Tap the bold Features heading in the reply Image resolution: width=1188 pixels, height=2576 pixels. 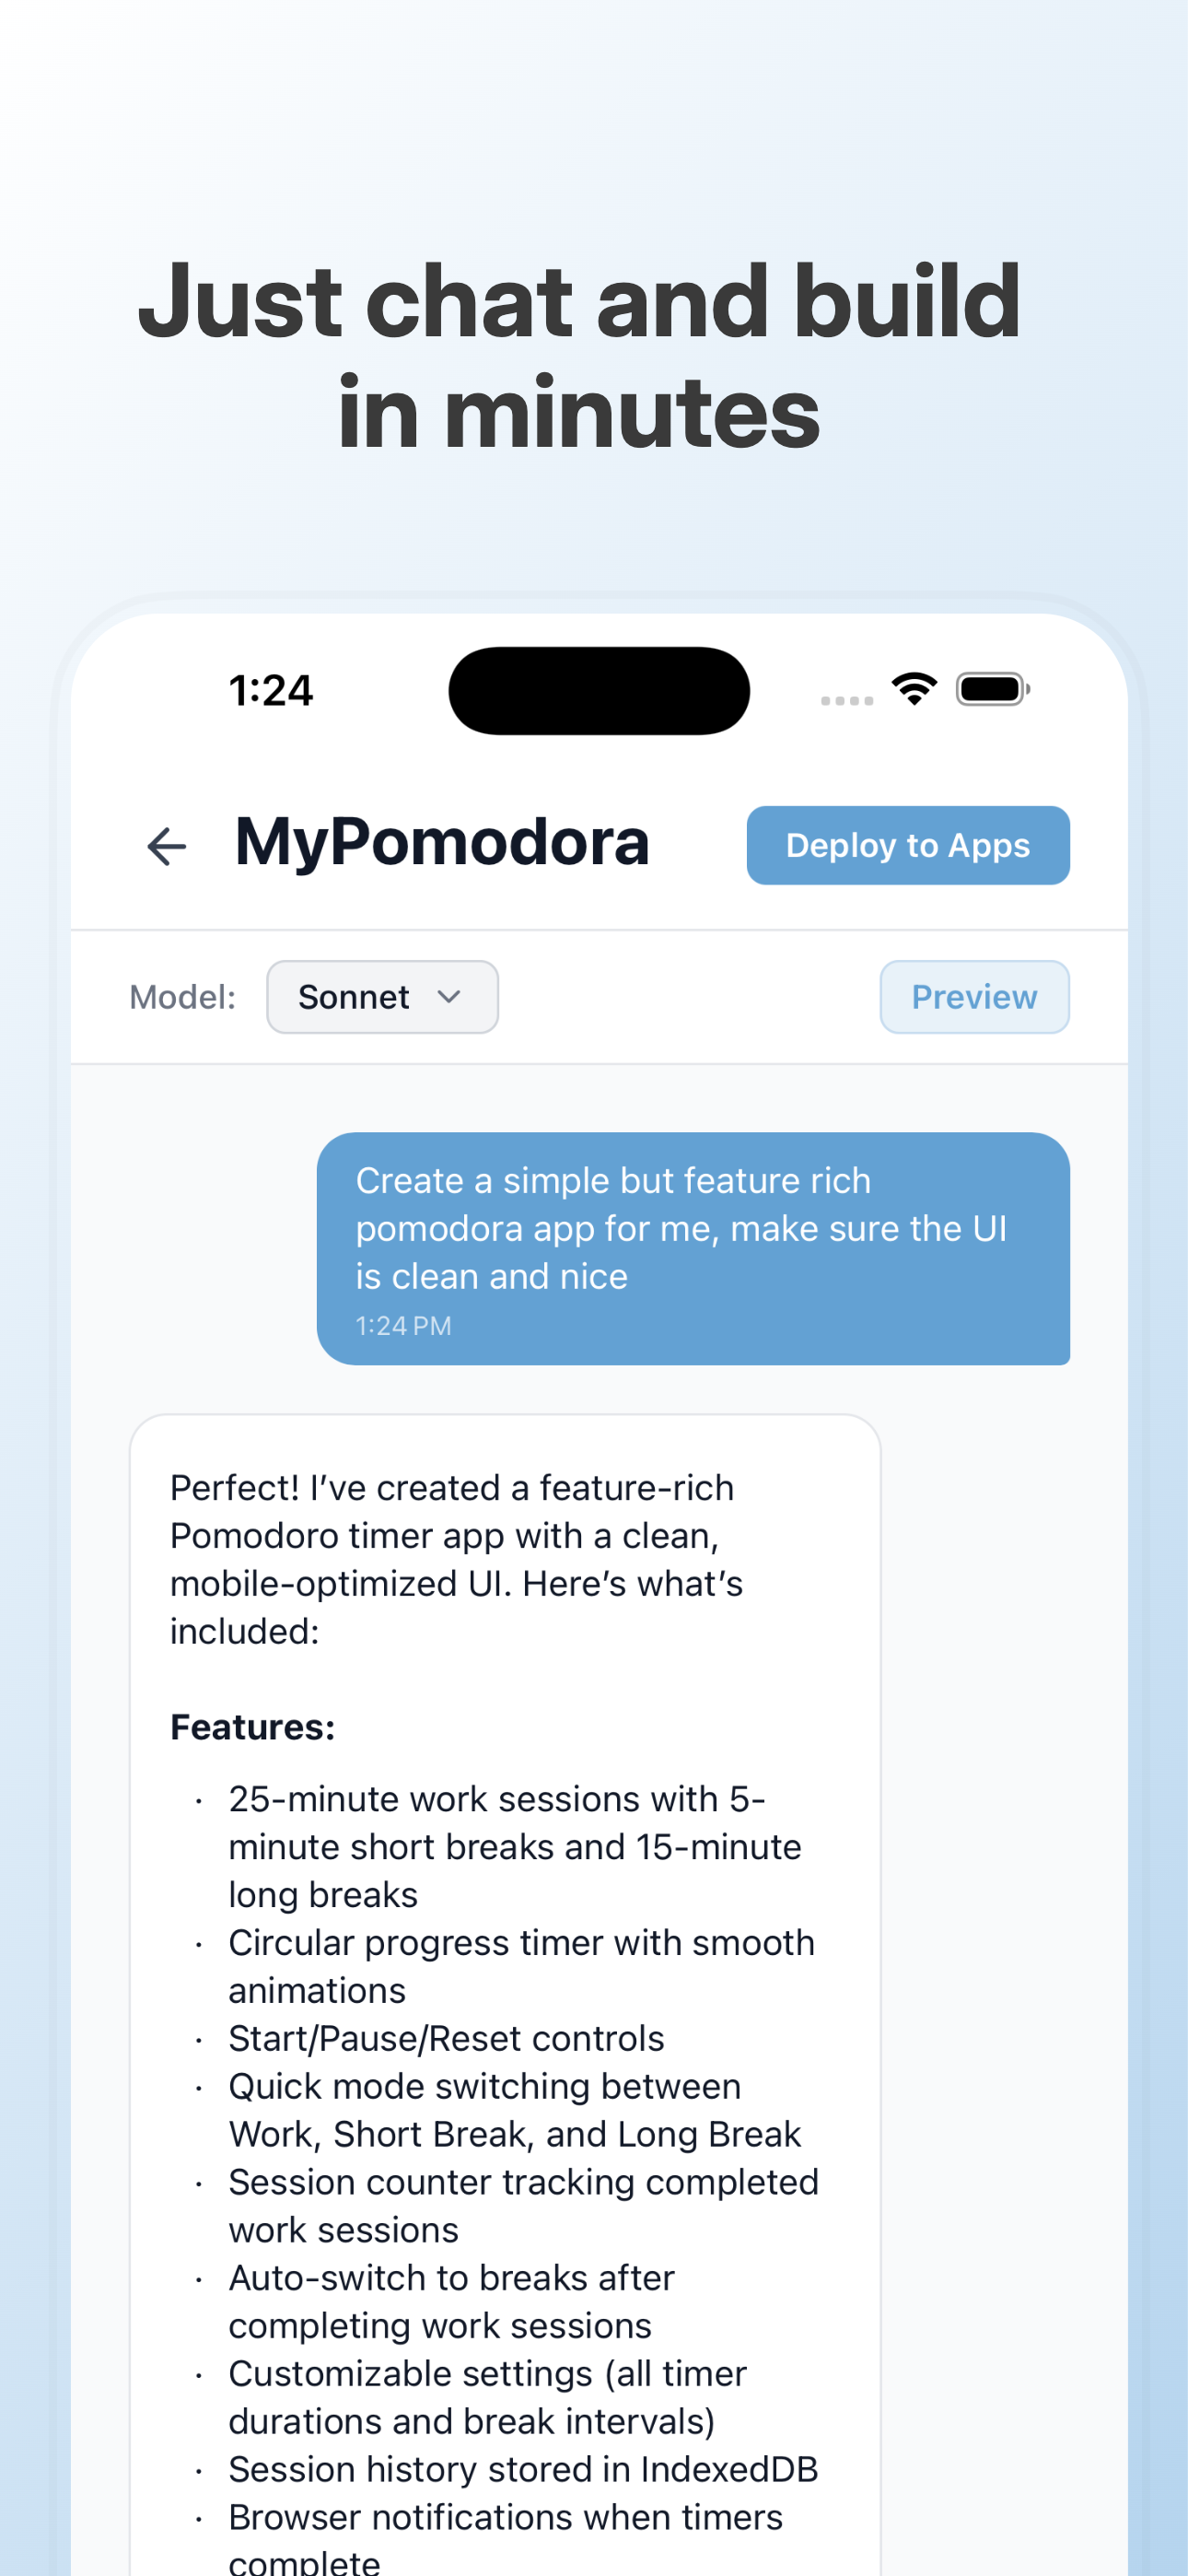pyautogui.click(x=253, y=1727)
